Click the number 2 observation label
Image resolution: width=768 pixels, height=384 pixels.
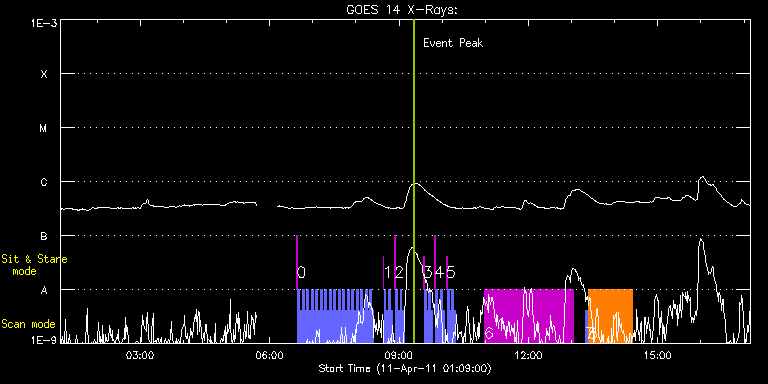(399, 272)
